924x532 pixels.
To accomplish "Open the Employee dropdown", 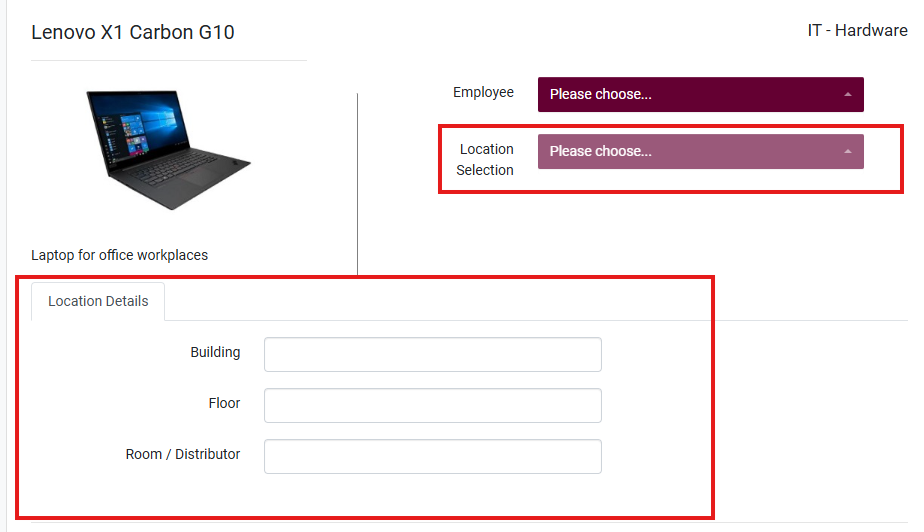I will [x=700, y=95].
